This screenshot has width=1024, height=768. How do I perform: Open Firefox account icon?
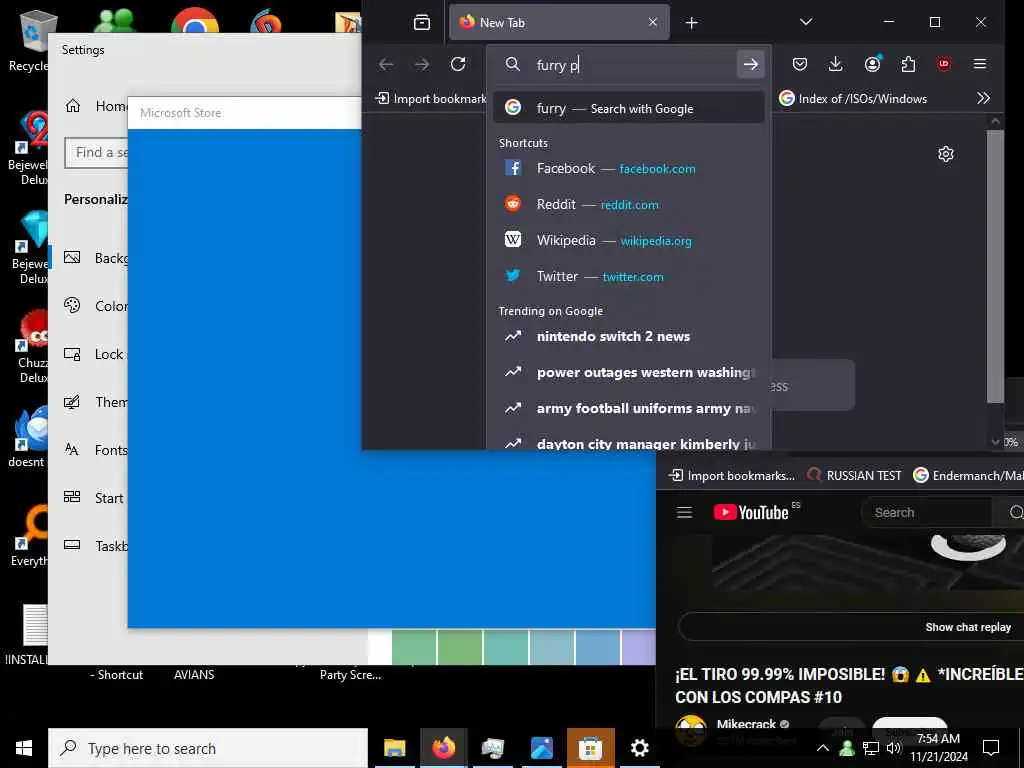[x=872, y=64]
